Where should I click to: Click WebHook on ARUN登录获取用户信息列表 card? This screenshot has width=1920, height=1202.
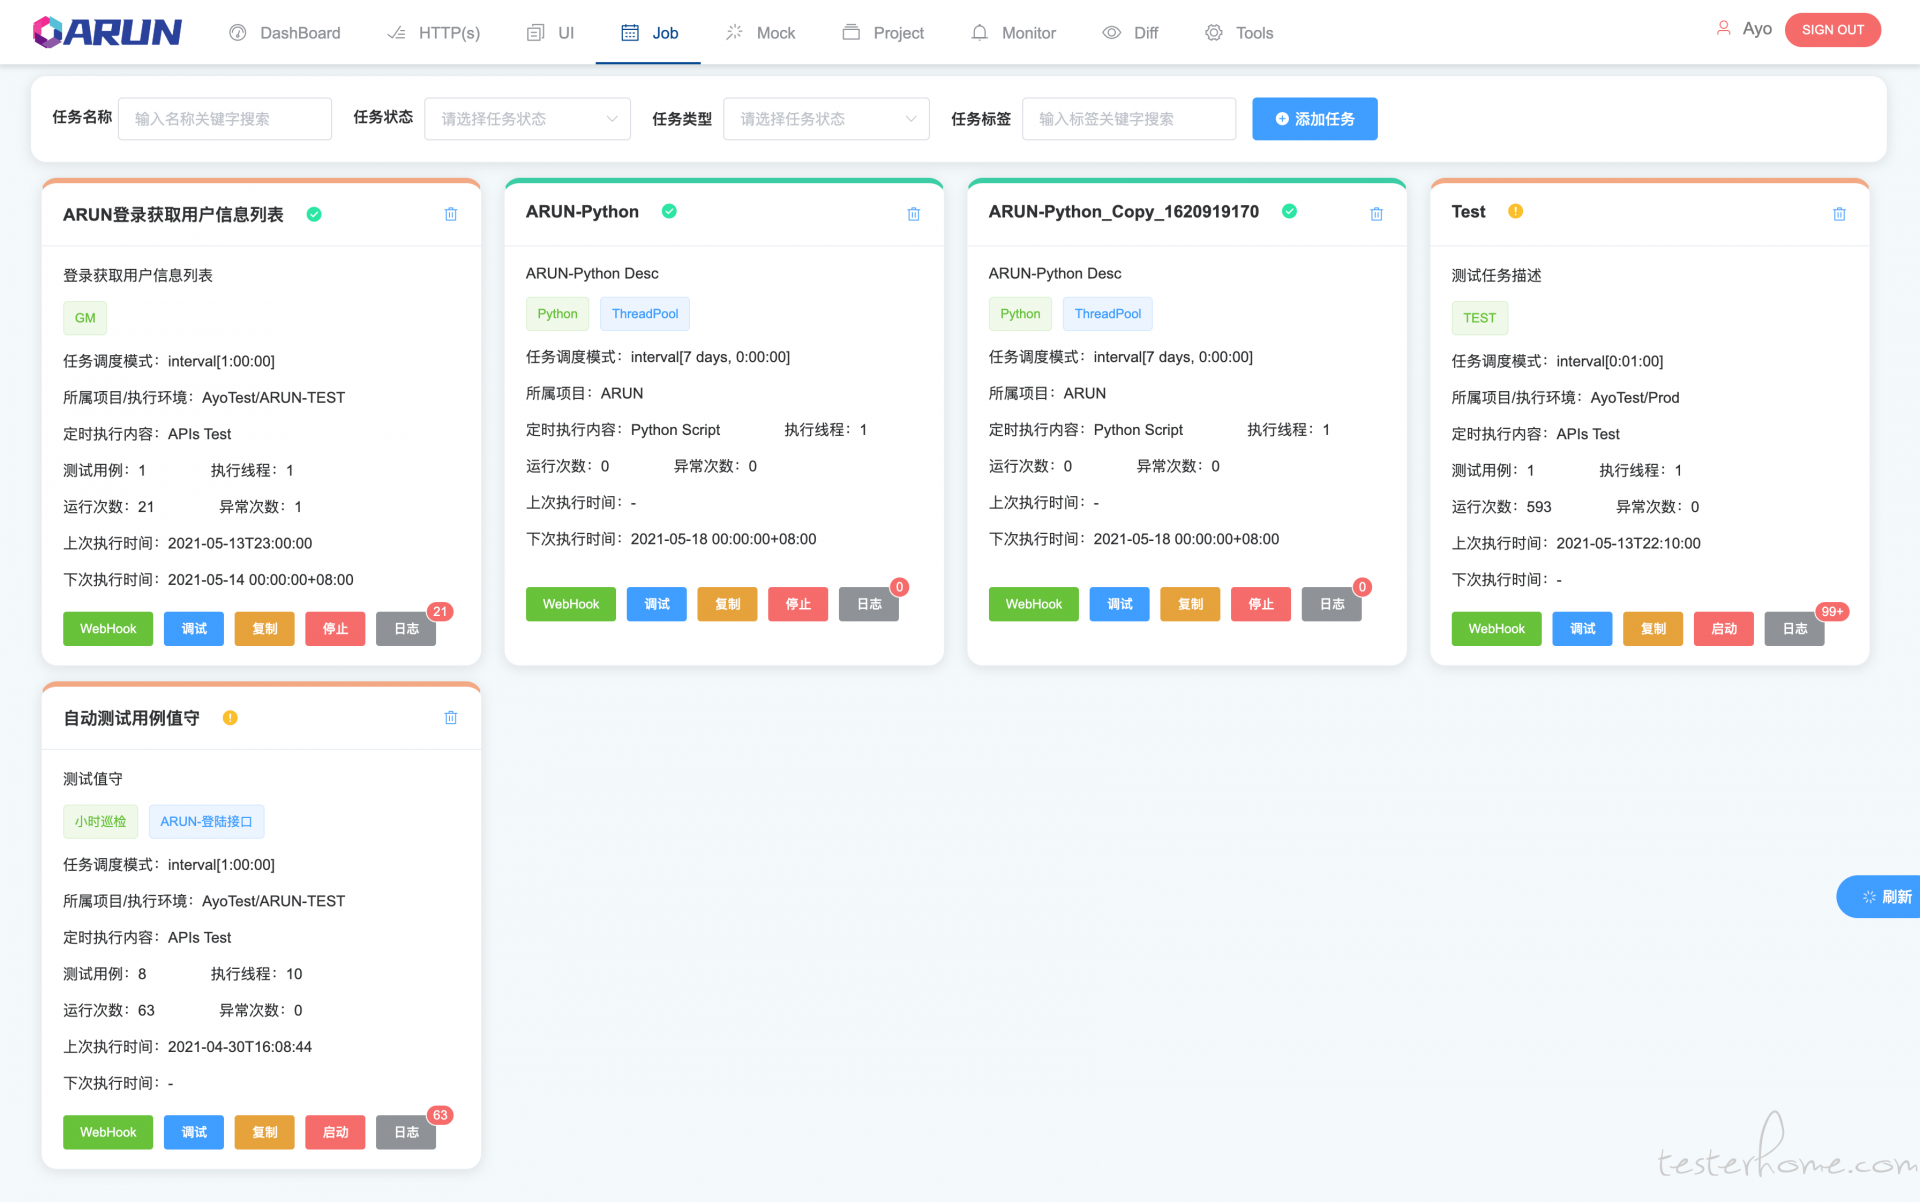point(108,629)
